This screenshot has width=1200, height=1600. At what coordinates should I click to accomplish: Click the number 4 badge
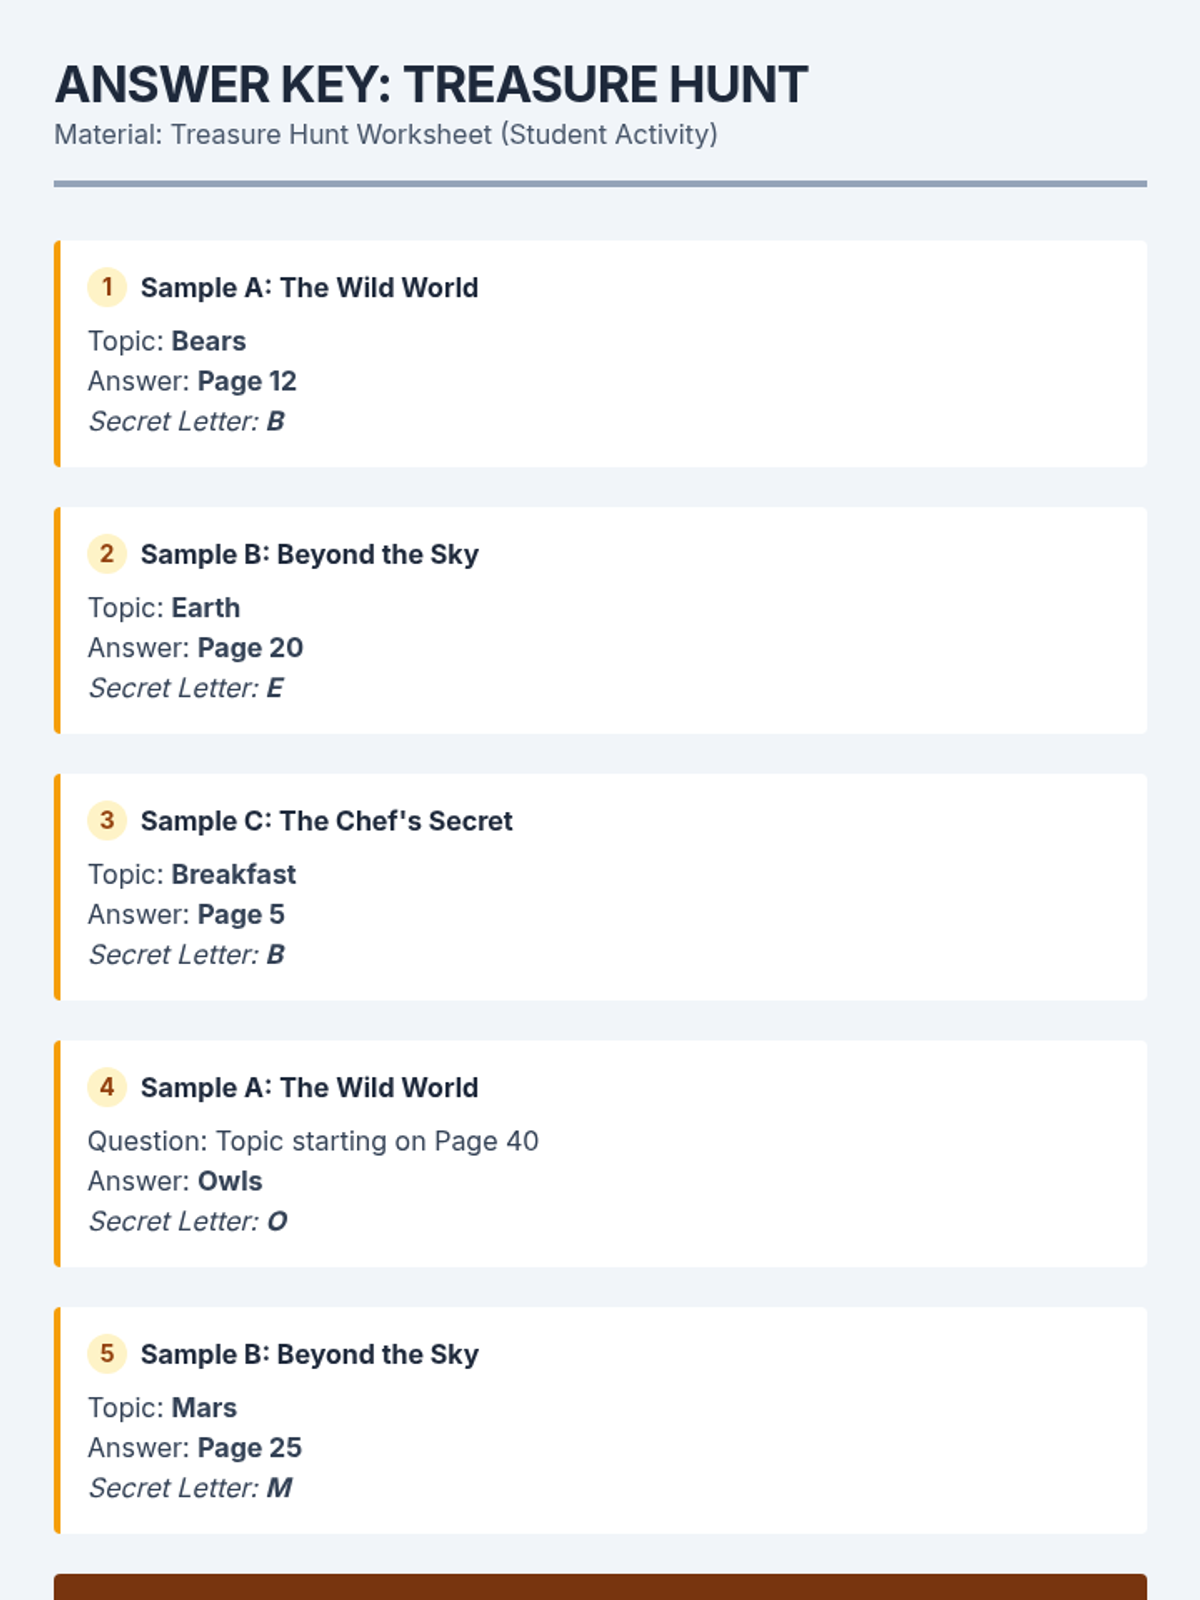[x=107, y=1087]
